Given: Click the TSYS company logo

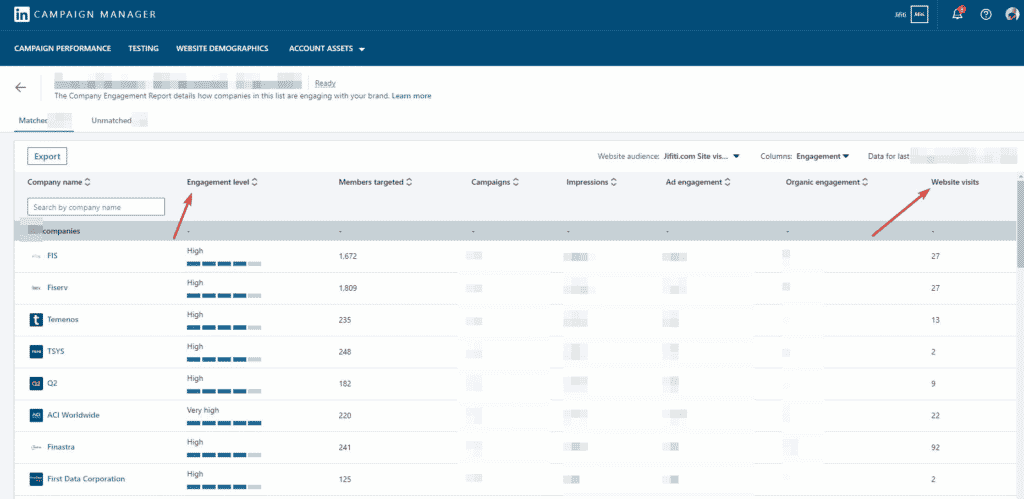Looking at the screenshot, I should tap(36, 351).
